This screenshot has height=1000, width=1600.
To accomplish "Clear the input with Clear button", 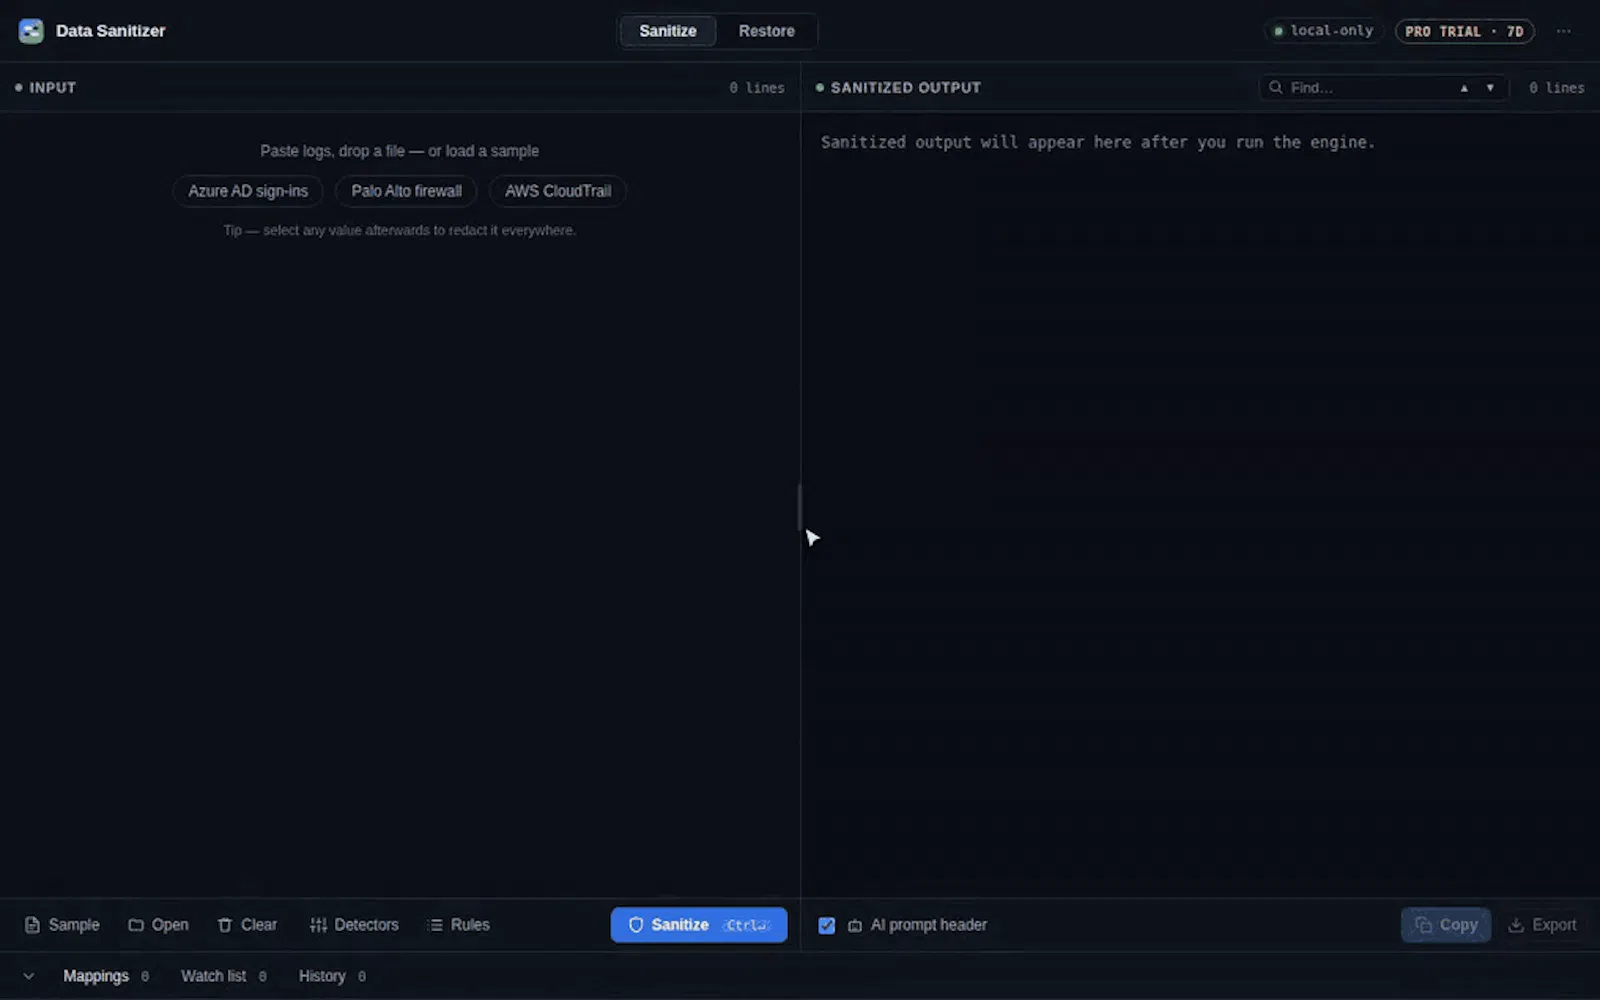I will tap(247, 925).
